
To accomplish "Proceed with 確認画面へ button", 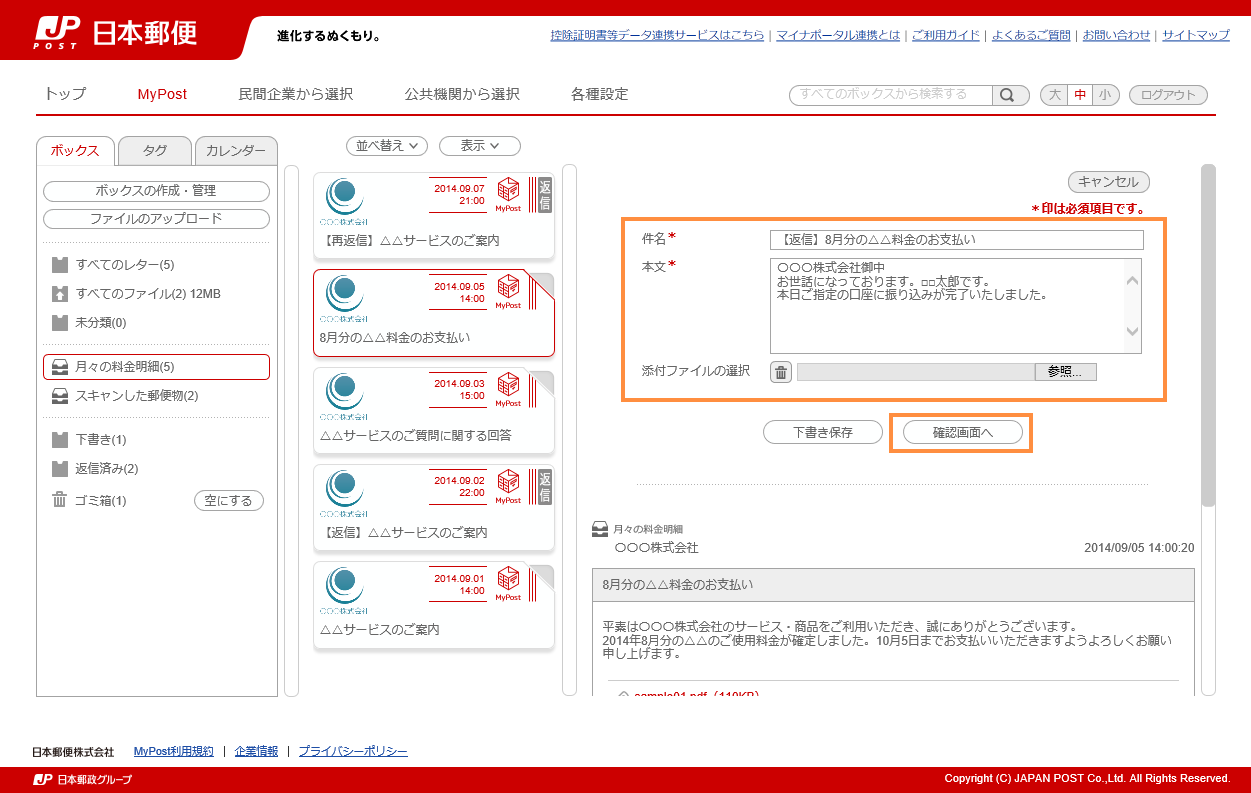I will [963, 433].
